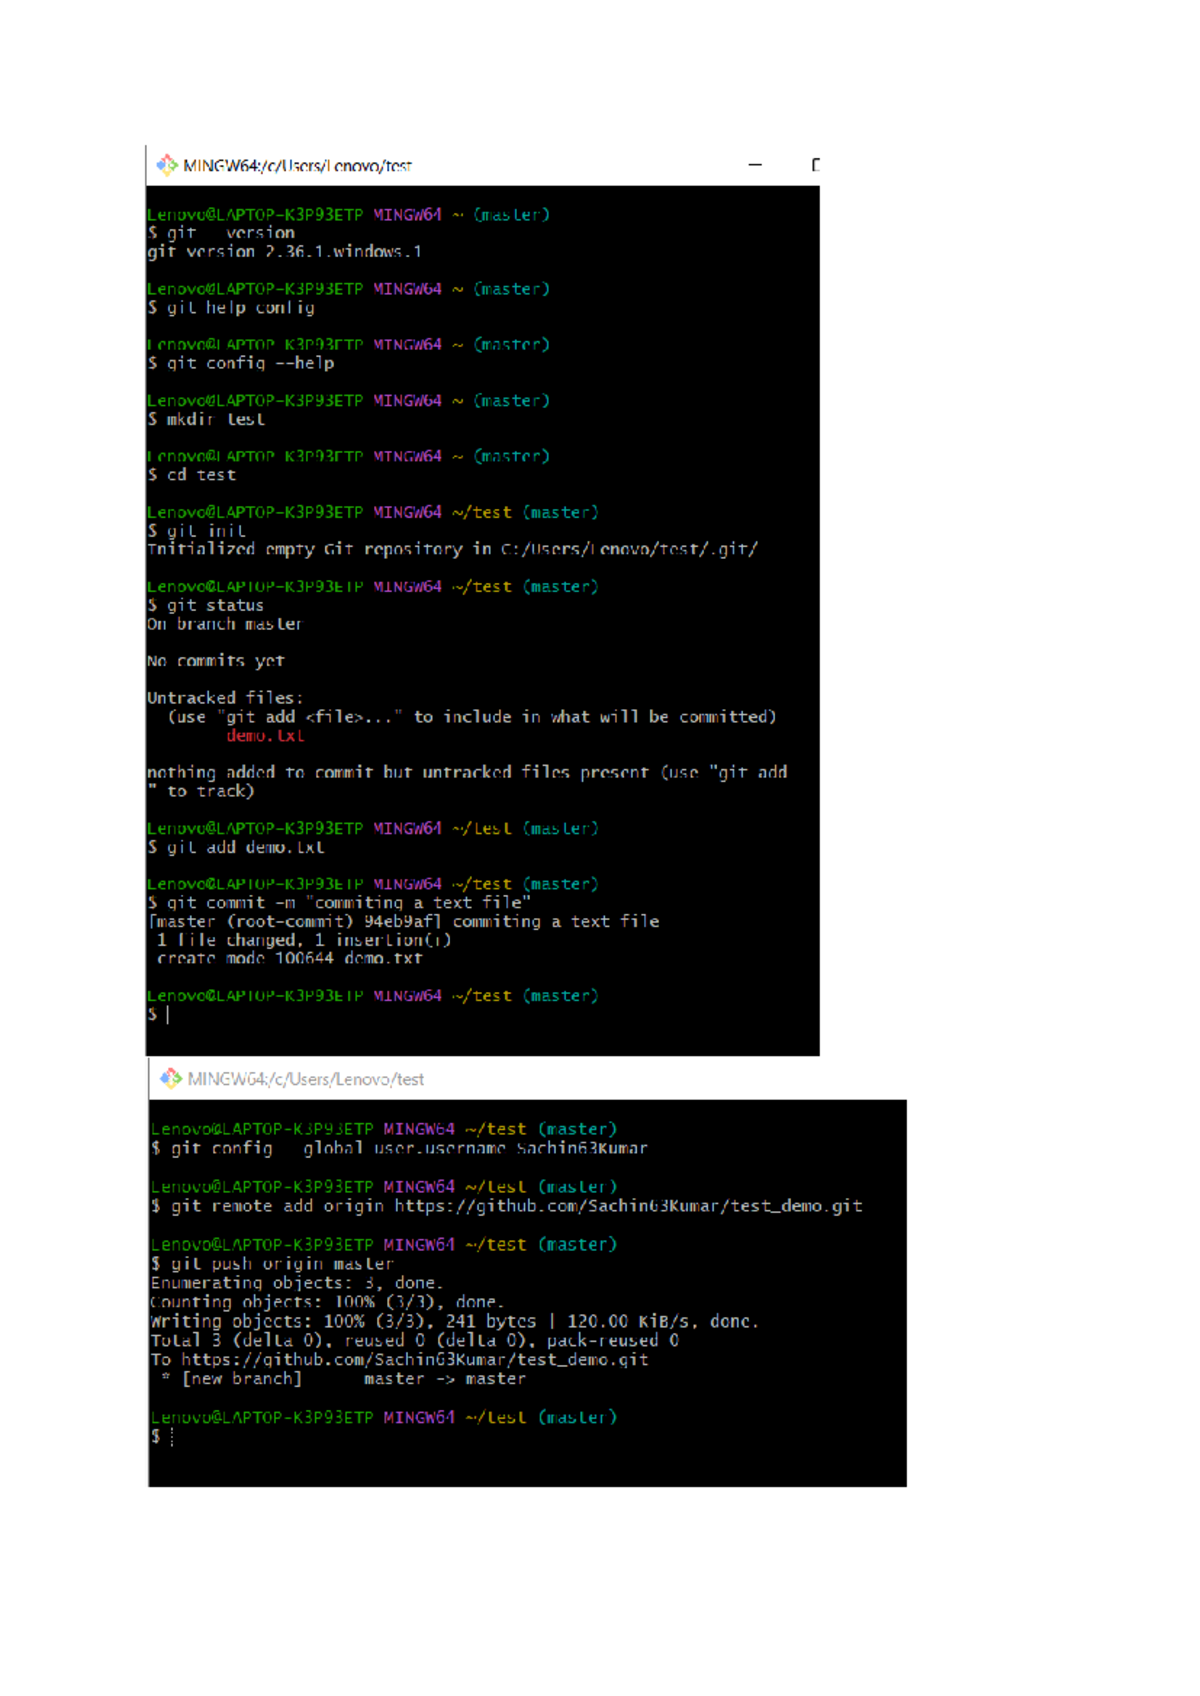Click the 'On branch master' output line
1200x1696 pixels.
225,624
